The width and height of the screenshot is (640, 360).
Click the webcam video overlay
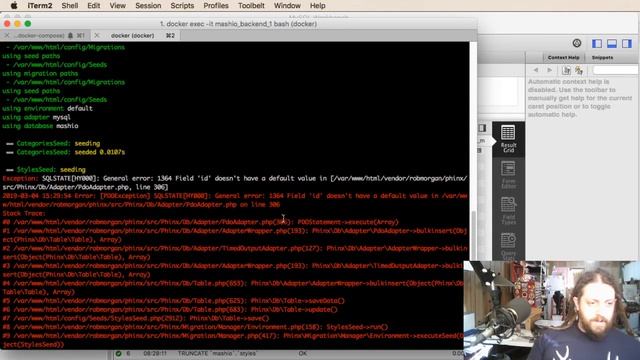tap(552, 310)
